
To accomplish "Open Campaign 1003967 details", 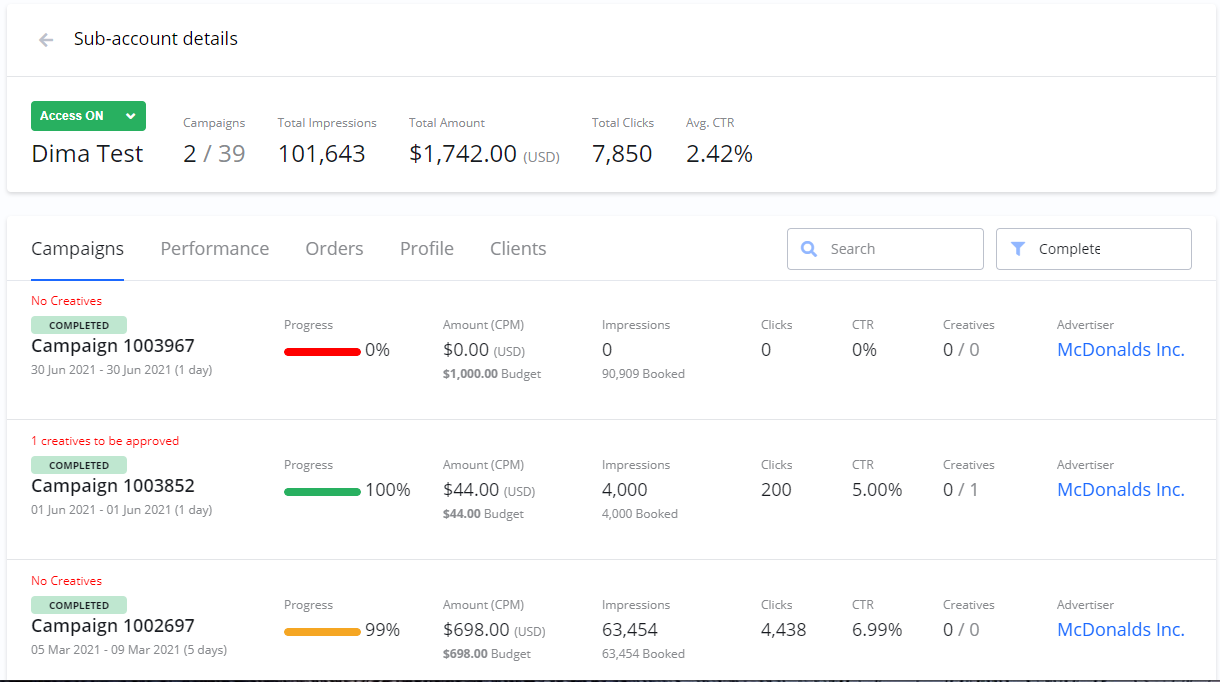I will pos(113,346).
